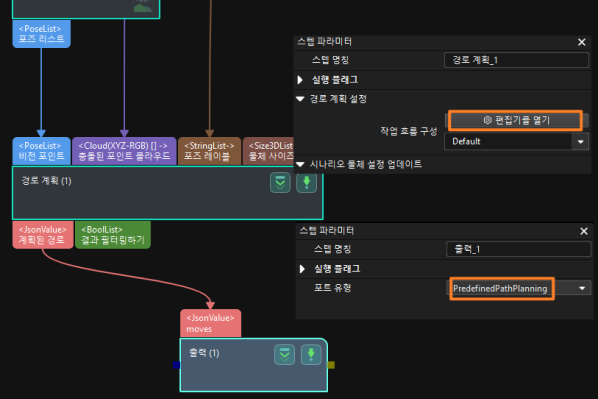Click the double-chevron icon on 경로 계획 step
Image resolution: width=598 pixels, height=399 pixels.
coord(280,183)
